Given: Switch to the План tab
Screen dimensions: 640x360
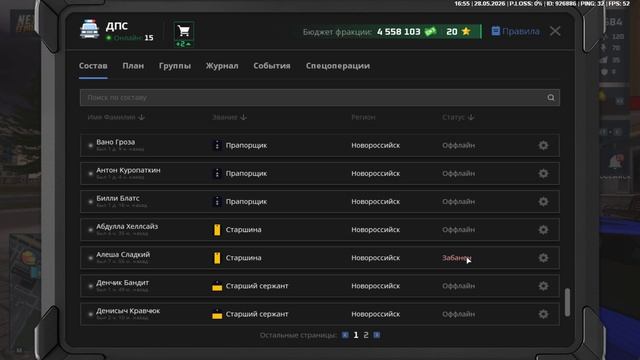Looking at the screenshot, I should (x=133, y=66).
